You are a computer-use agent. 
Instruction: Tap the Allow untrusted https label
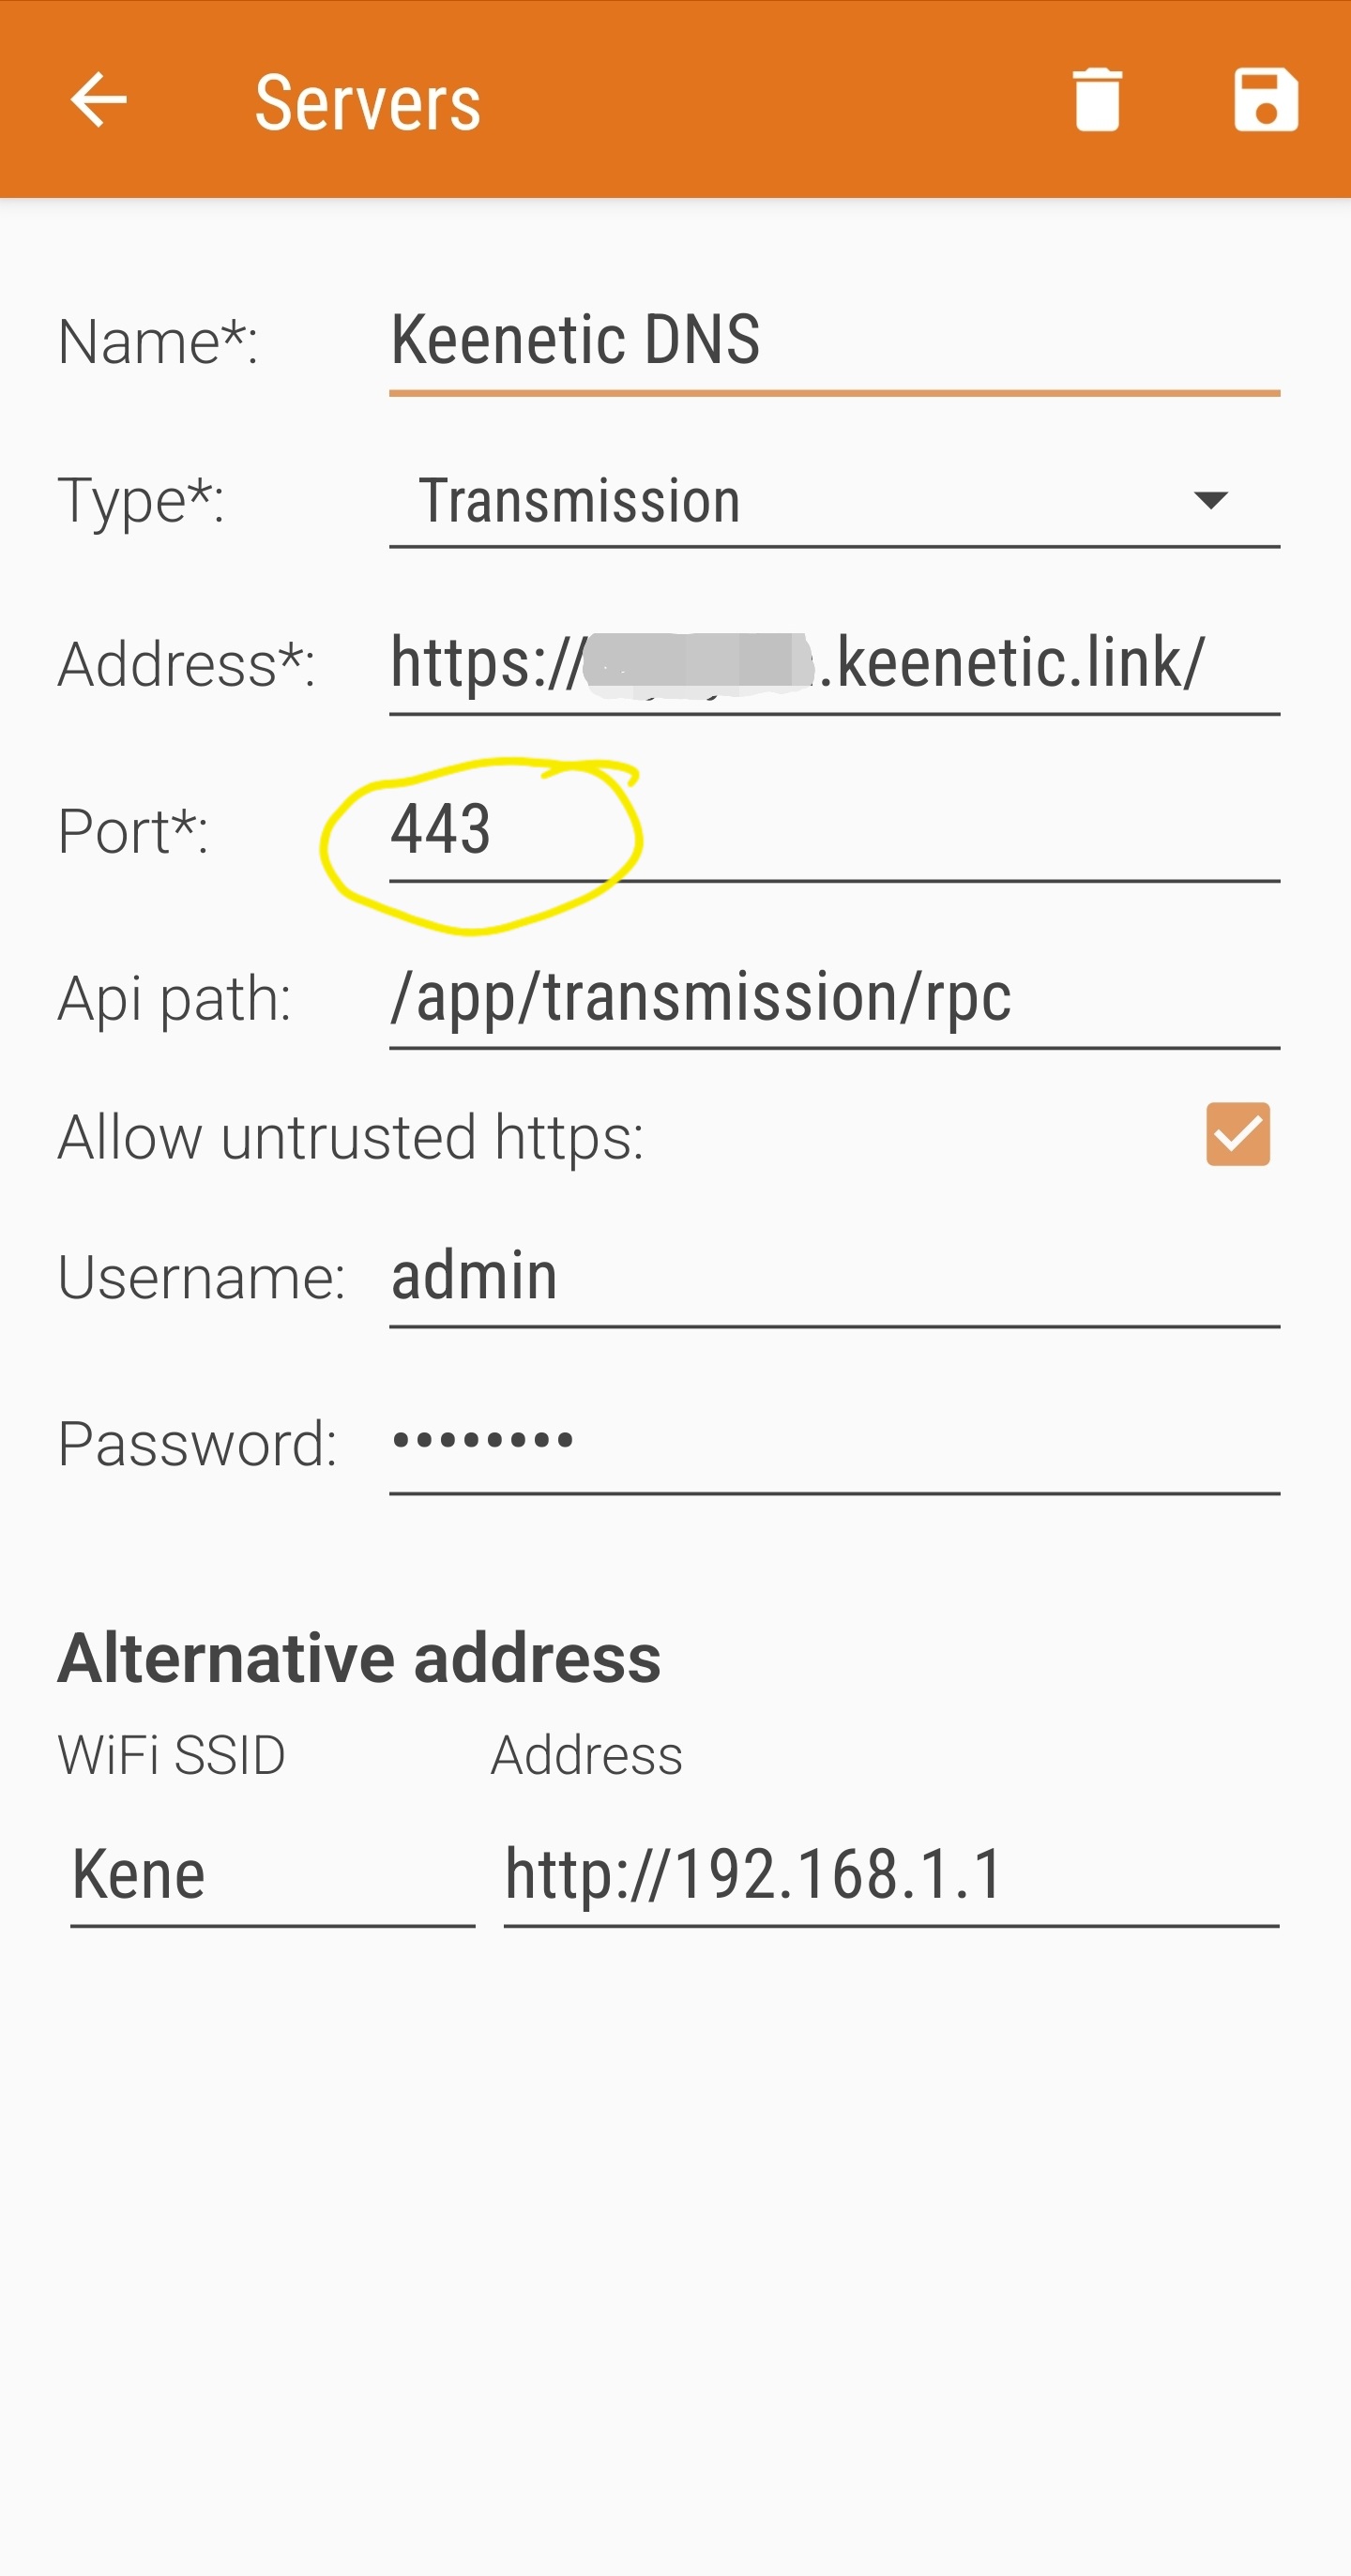[351, 1137]
